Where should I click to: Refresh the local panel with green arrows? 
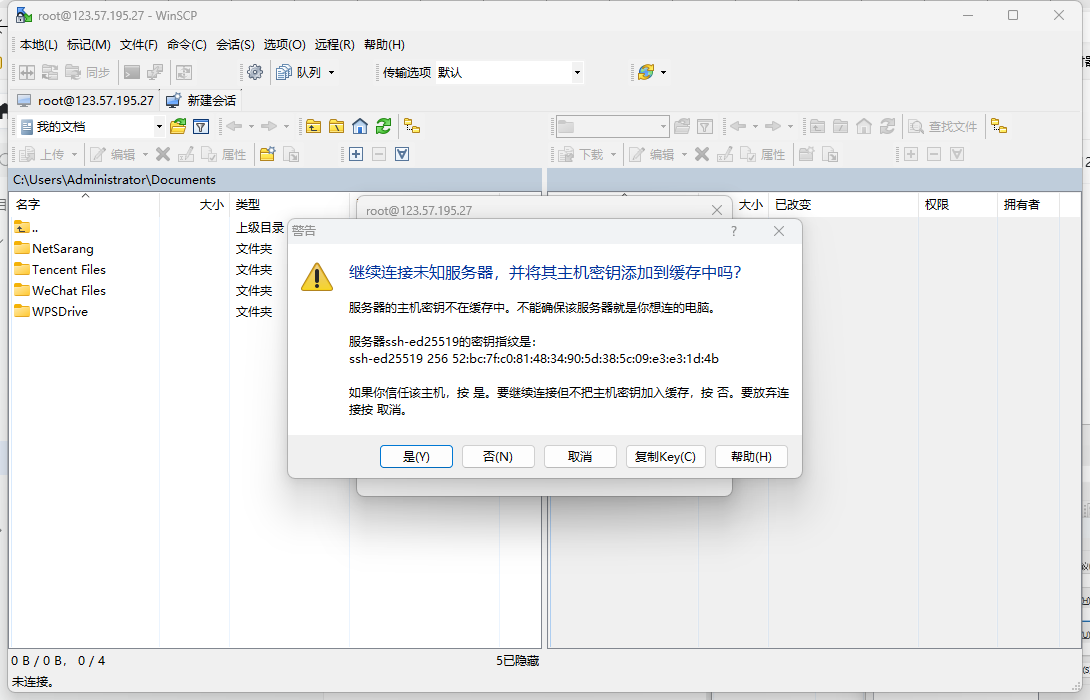point(383,127)
